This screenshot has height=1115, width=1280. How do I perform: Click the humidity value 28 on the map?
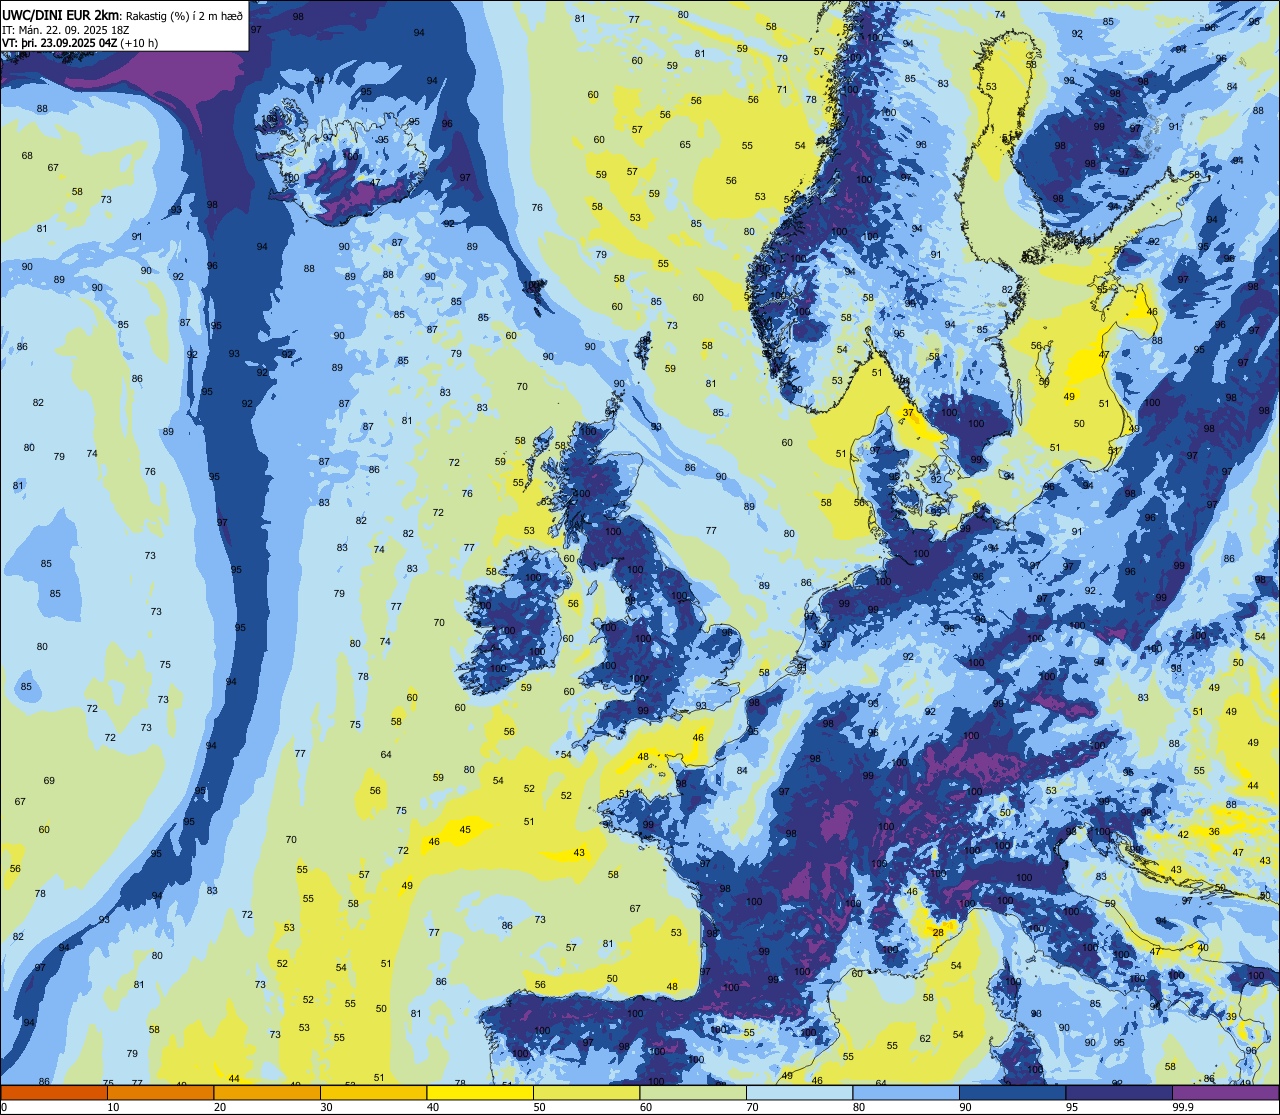click(x=938, y=932)
